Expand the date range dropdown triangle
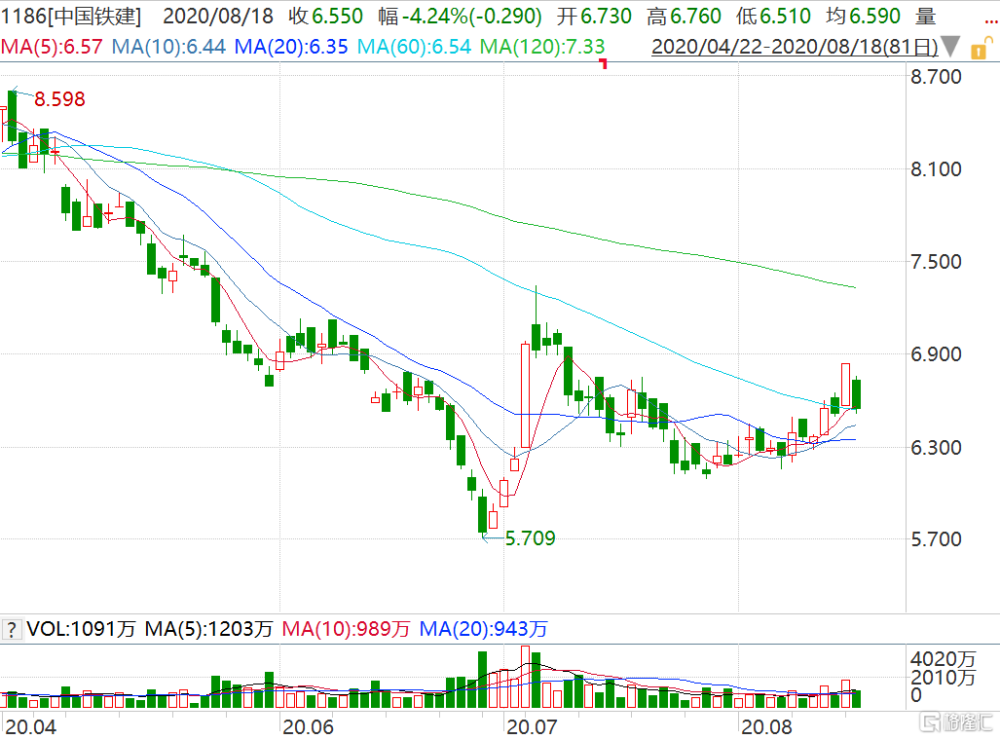 [x=950, y=47]
